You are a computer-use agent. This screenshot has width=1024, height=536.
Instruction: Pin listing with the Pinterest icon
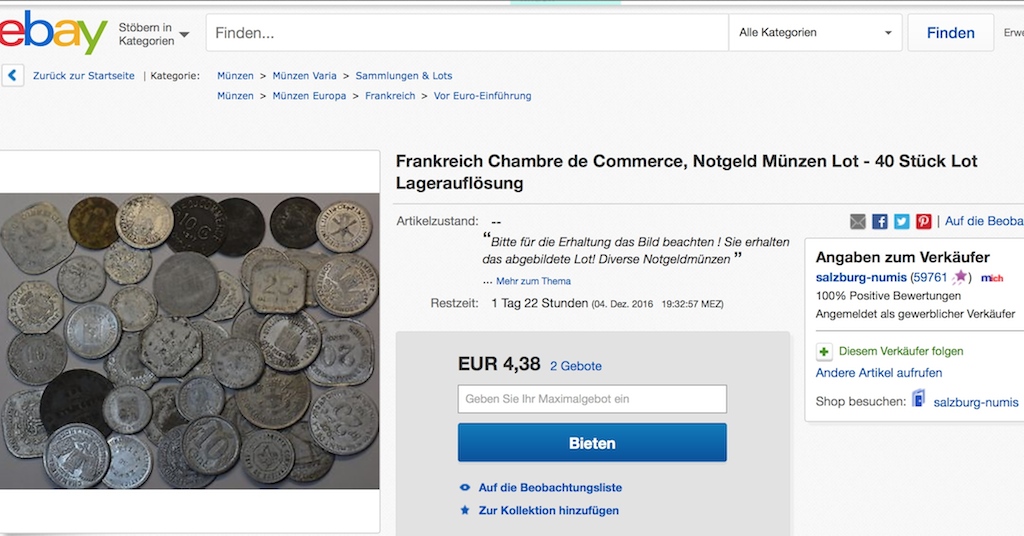pos(923,221)
